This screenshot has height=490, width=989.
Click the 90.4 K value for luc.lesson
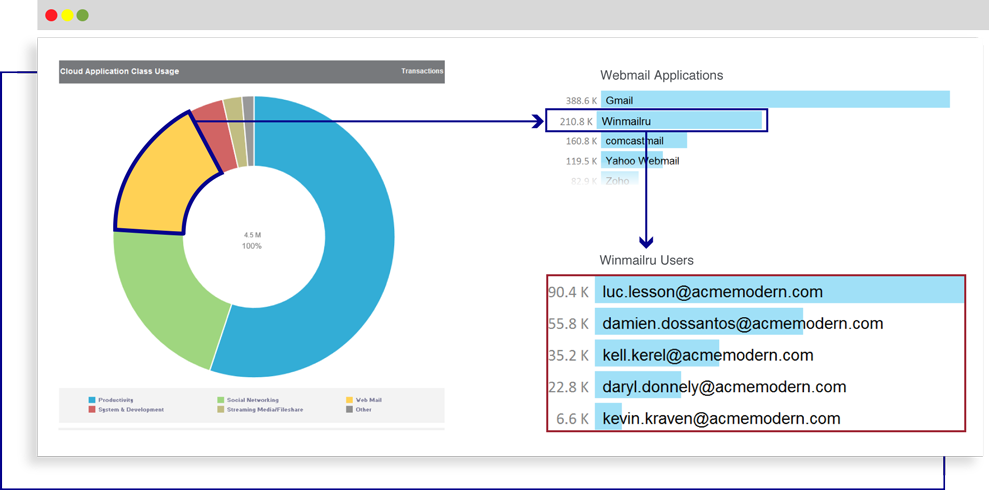point(568,293)
